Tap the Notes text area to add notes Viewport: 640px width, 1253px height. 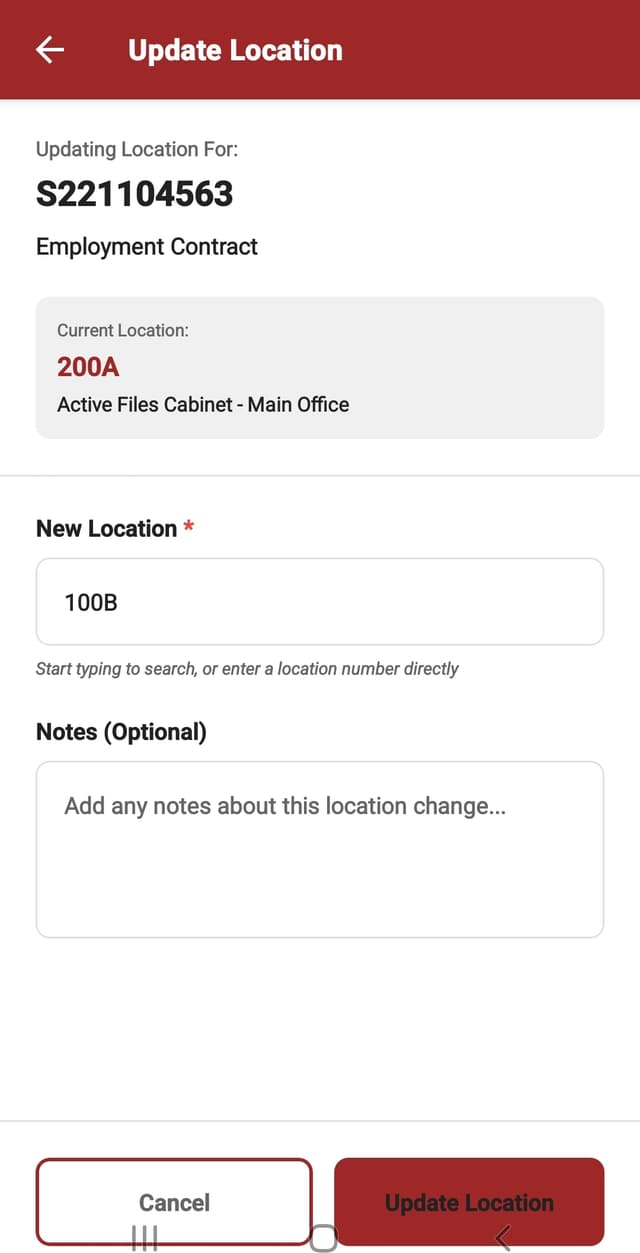pyautogui.click(x=319, y=850)
